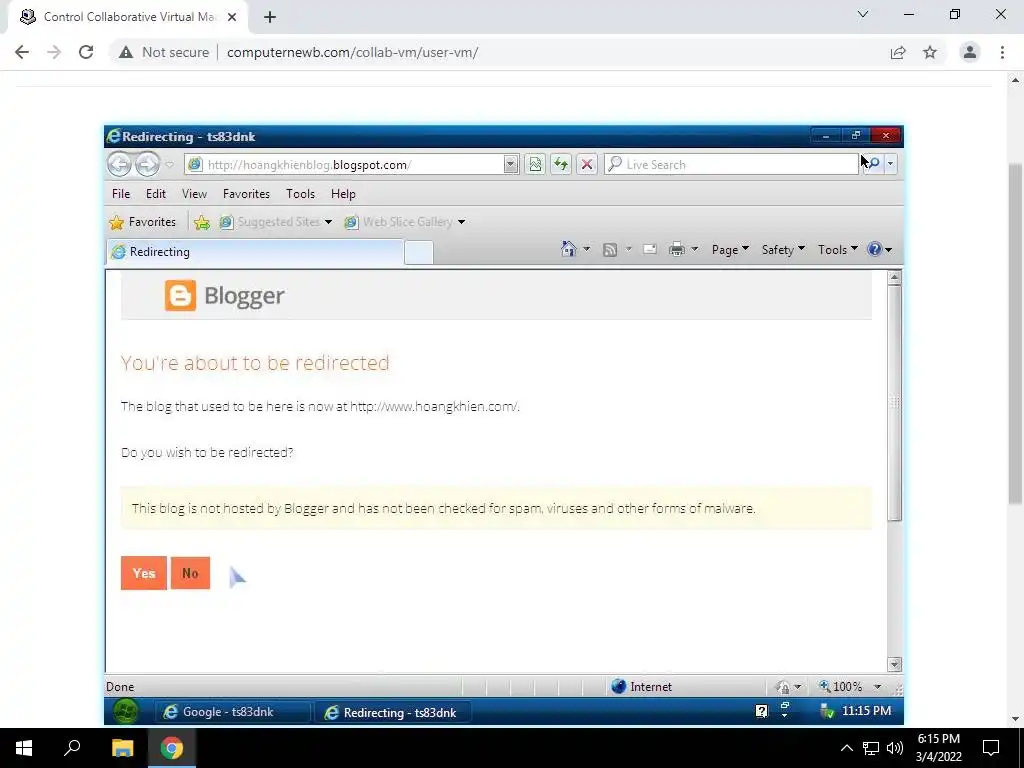Open Chrome taskbar icon
1024x768 pixels.
point(172,748)
